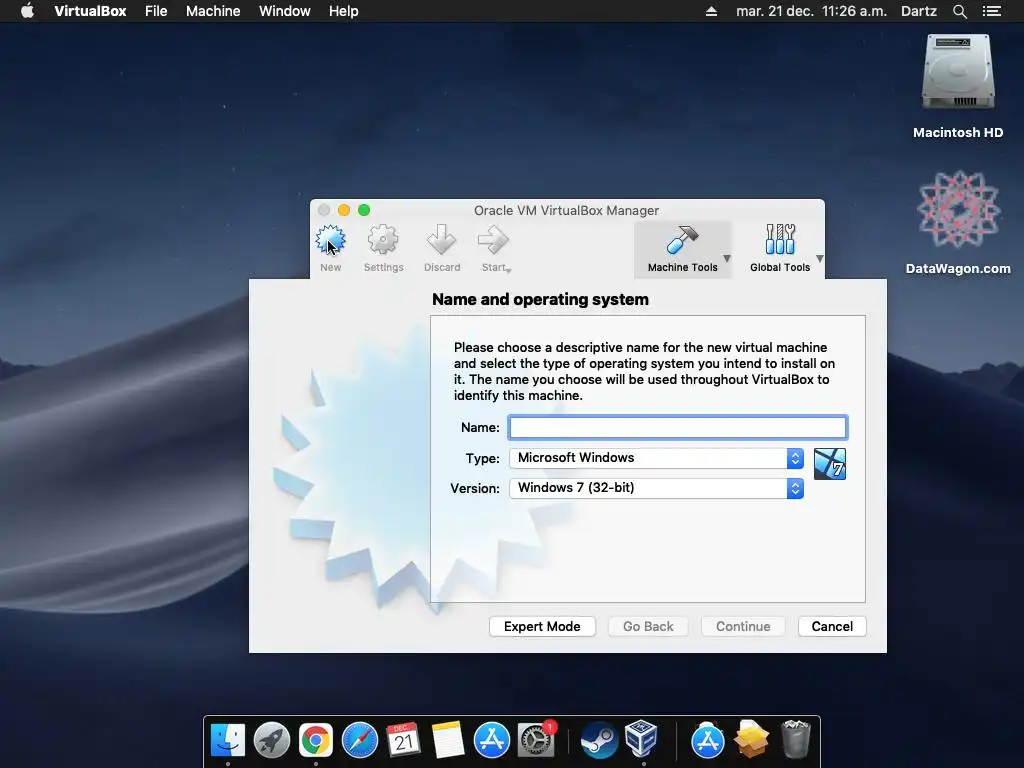Open Notification Center list icon
This screenshot has height=768, width=1024.
pos(991,11)
